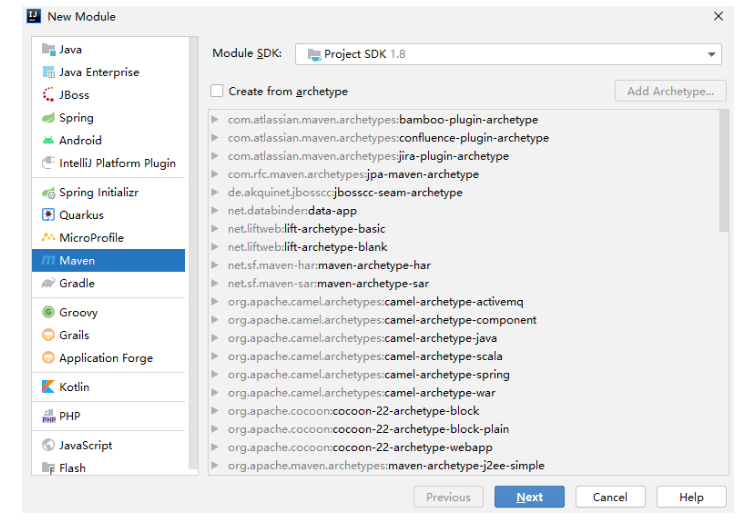Select Maven in module type list
755x523 pixels.
click(x=77, y=261)
